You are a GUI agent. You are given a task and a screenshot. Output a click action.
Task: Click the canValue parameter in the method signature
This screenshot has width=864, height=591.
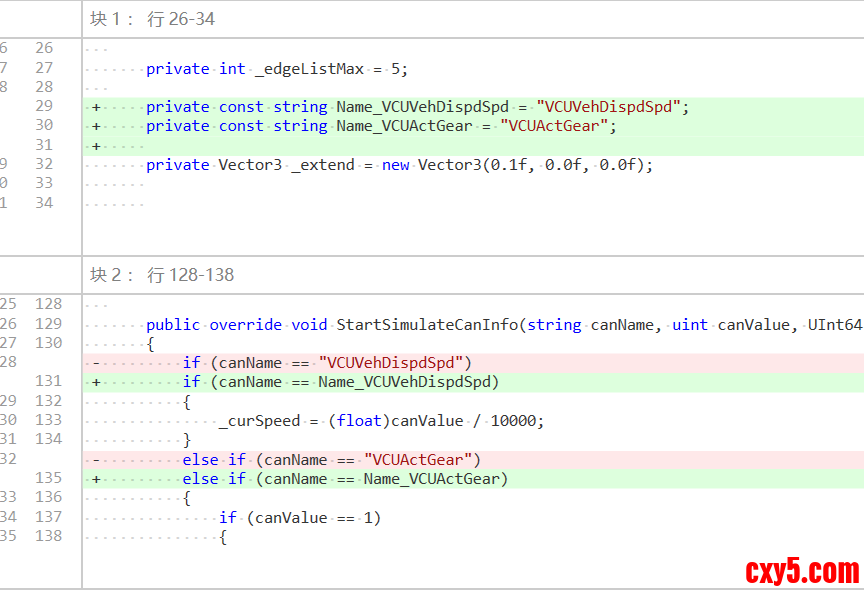752,324
